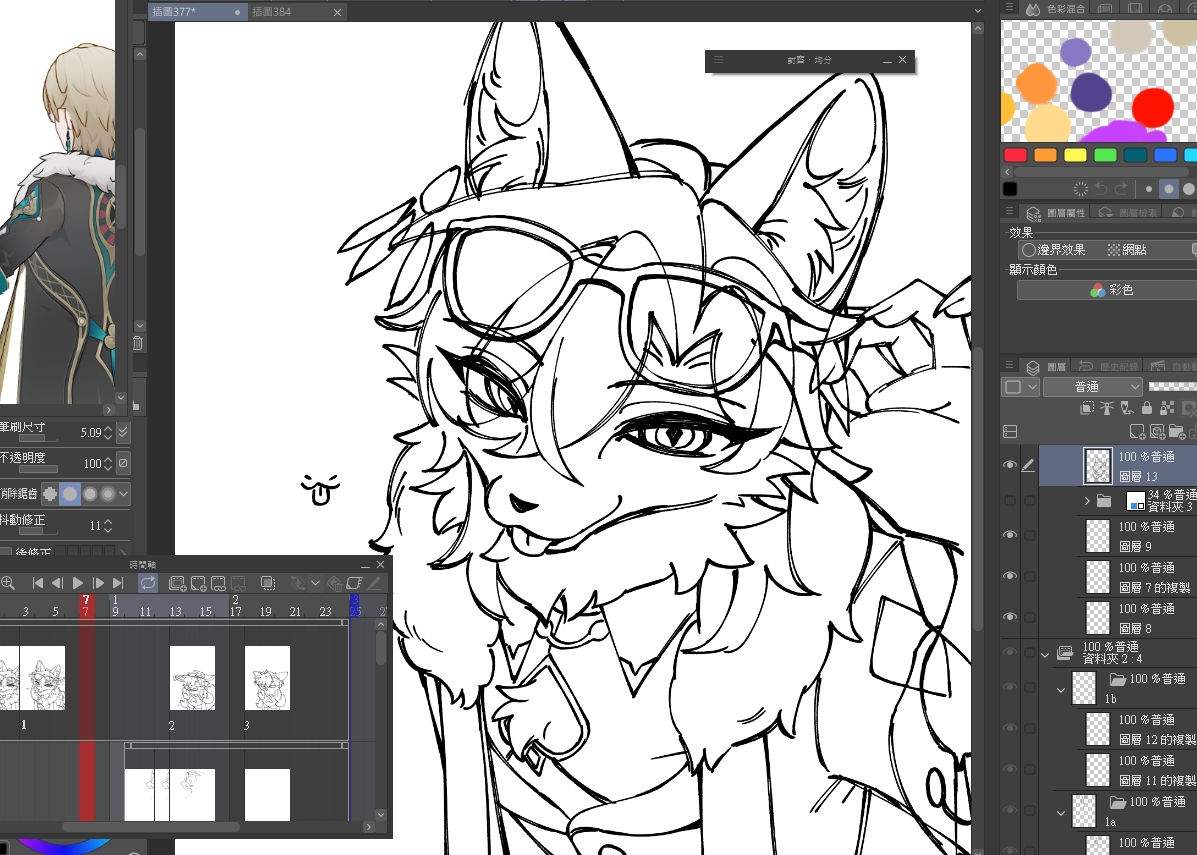This screenshot has height=855, width=1197.
Task: Switch to the 插圖384 canvas tab
Action: point(272,12)
